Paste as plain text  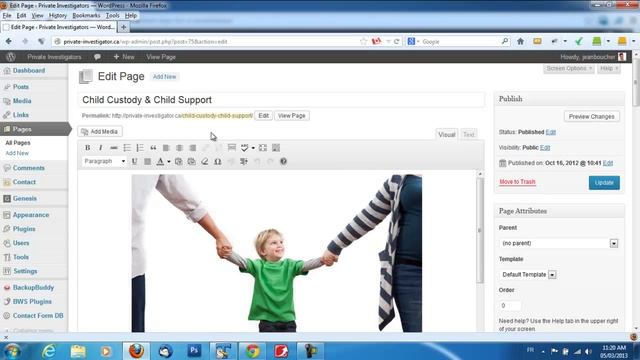click(x=178, y=162)
